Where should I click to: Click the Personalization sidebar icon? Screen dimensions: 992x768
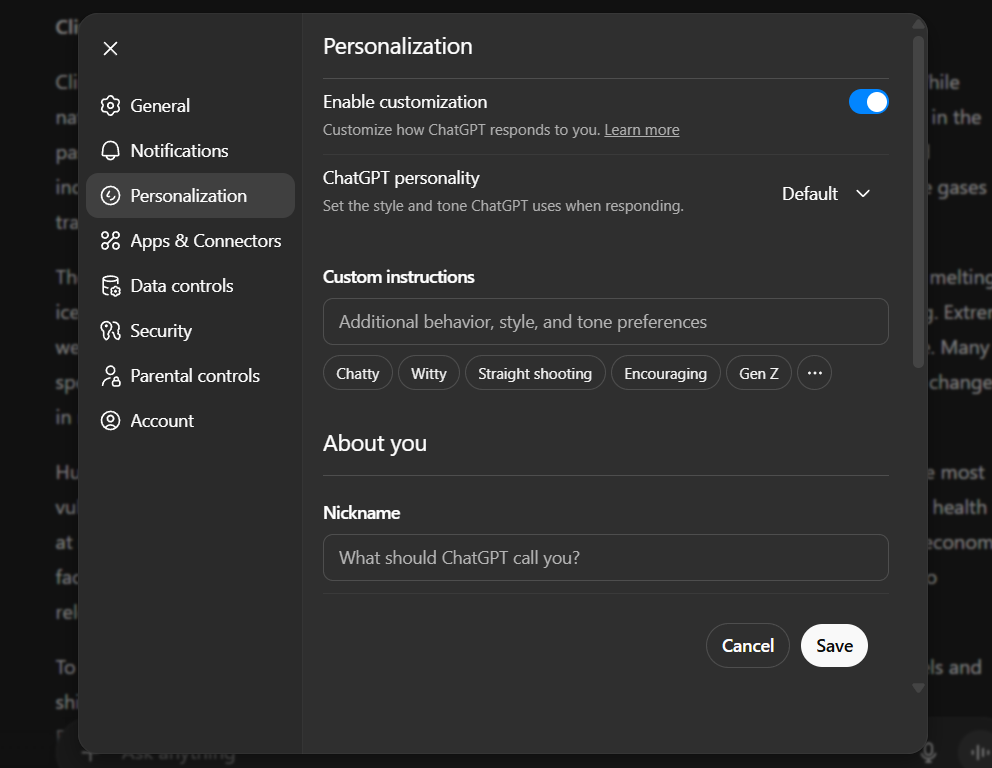pyautogui.click(x=111, y=196)
